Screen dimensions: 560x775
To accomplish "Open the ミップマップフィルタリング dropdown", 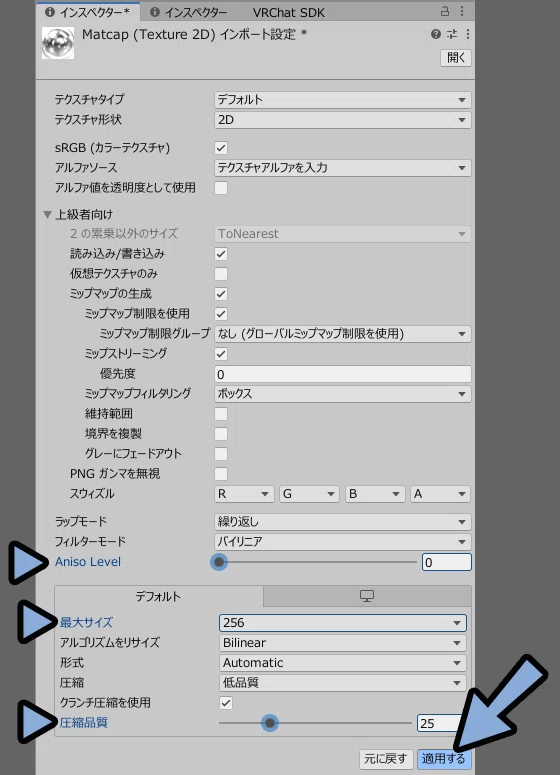I will (343, 394).
